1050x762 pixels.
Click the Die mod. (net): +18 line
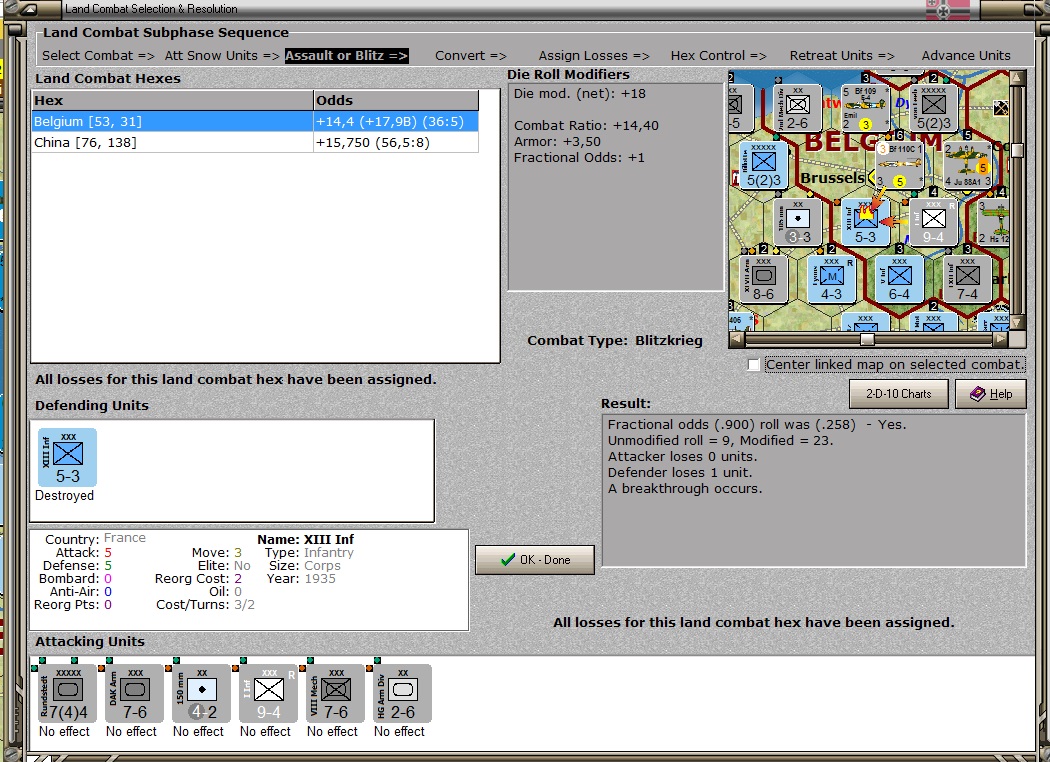click(579, 94)
